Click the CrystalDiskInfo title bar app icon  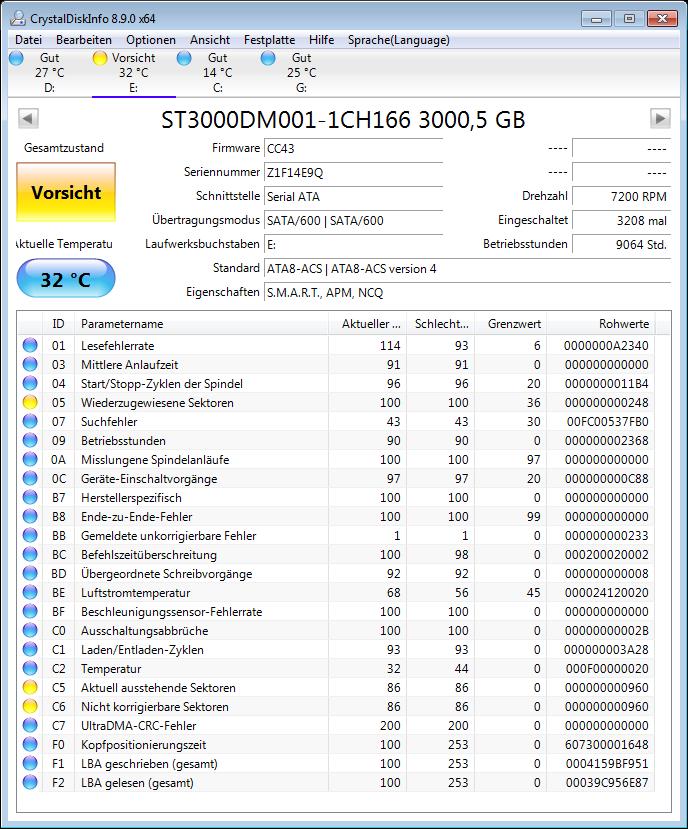(17, 19)
